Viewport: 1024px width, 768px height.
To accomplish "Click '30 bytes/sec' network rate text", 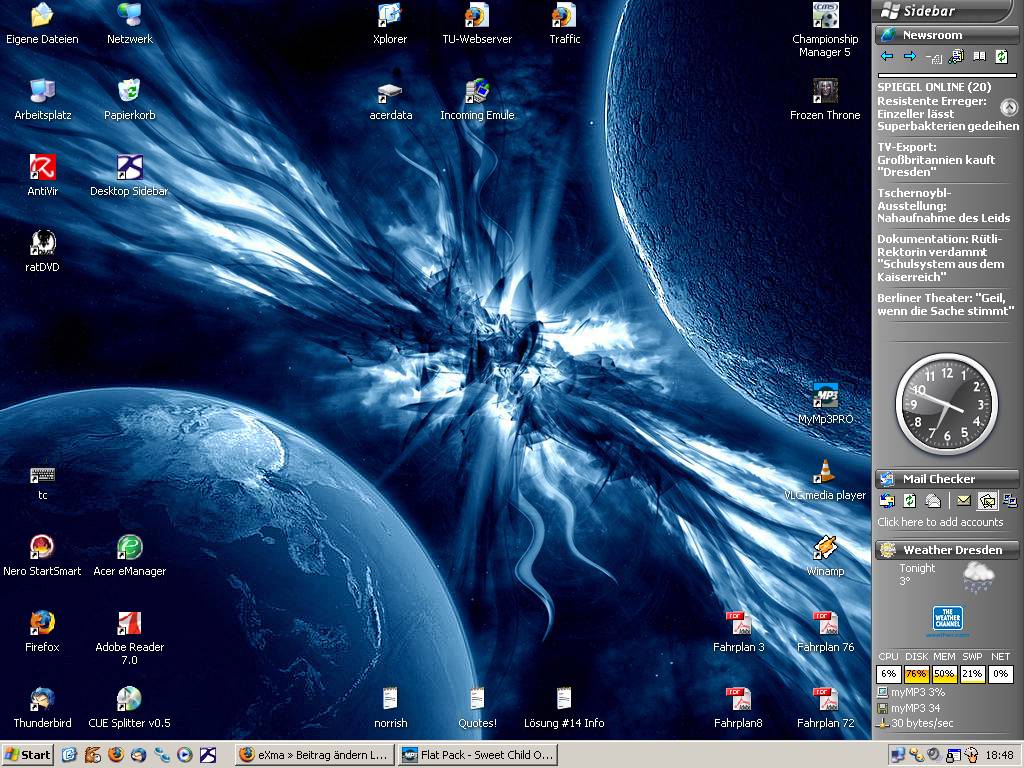I will (x=922, y=723).
